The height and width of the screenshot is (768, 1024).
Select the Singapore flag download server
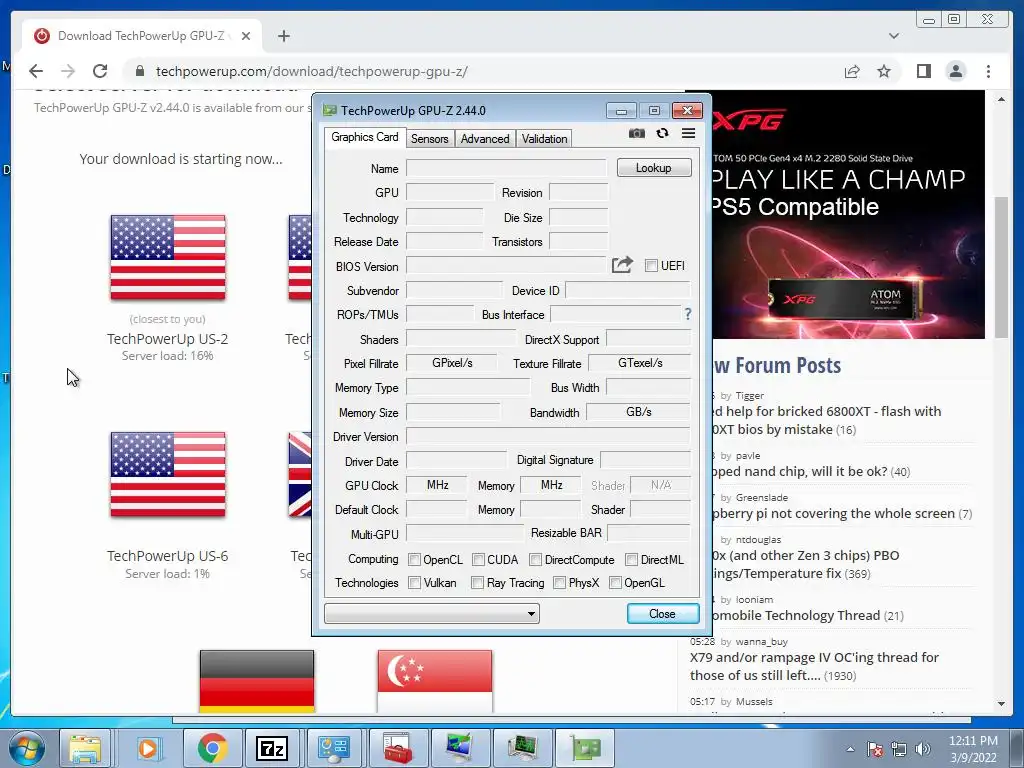click(434, 680)
